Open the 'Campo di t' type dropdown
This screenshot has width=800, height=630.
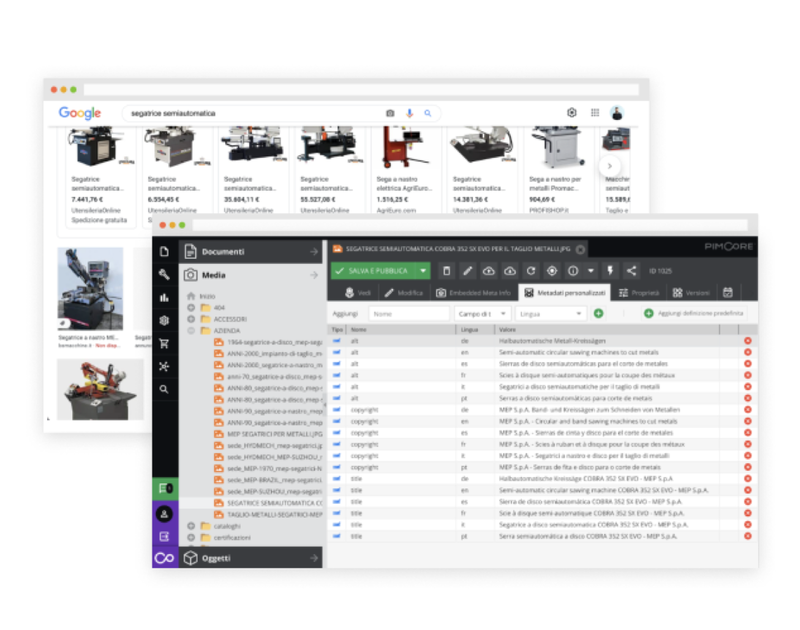[481, 314]
